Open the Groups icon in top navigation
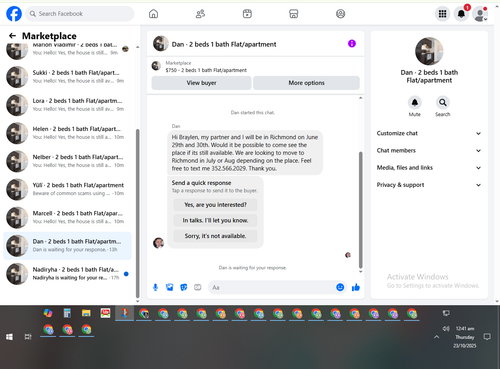This screenshot has width=500, height=369. [340, 14]
